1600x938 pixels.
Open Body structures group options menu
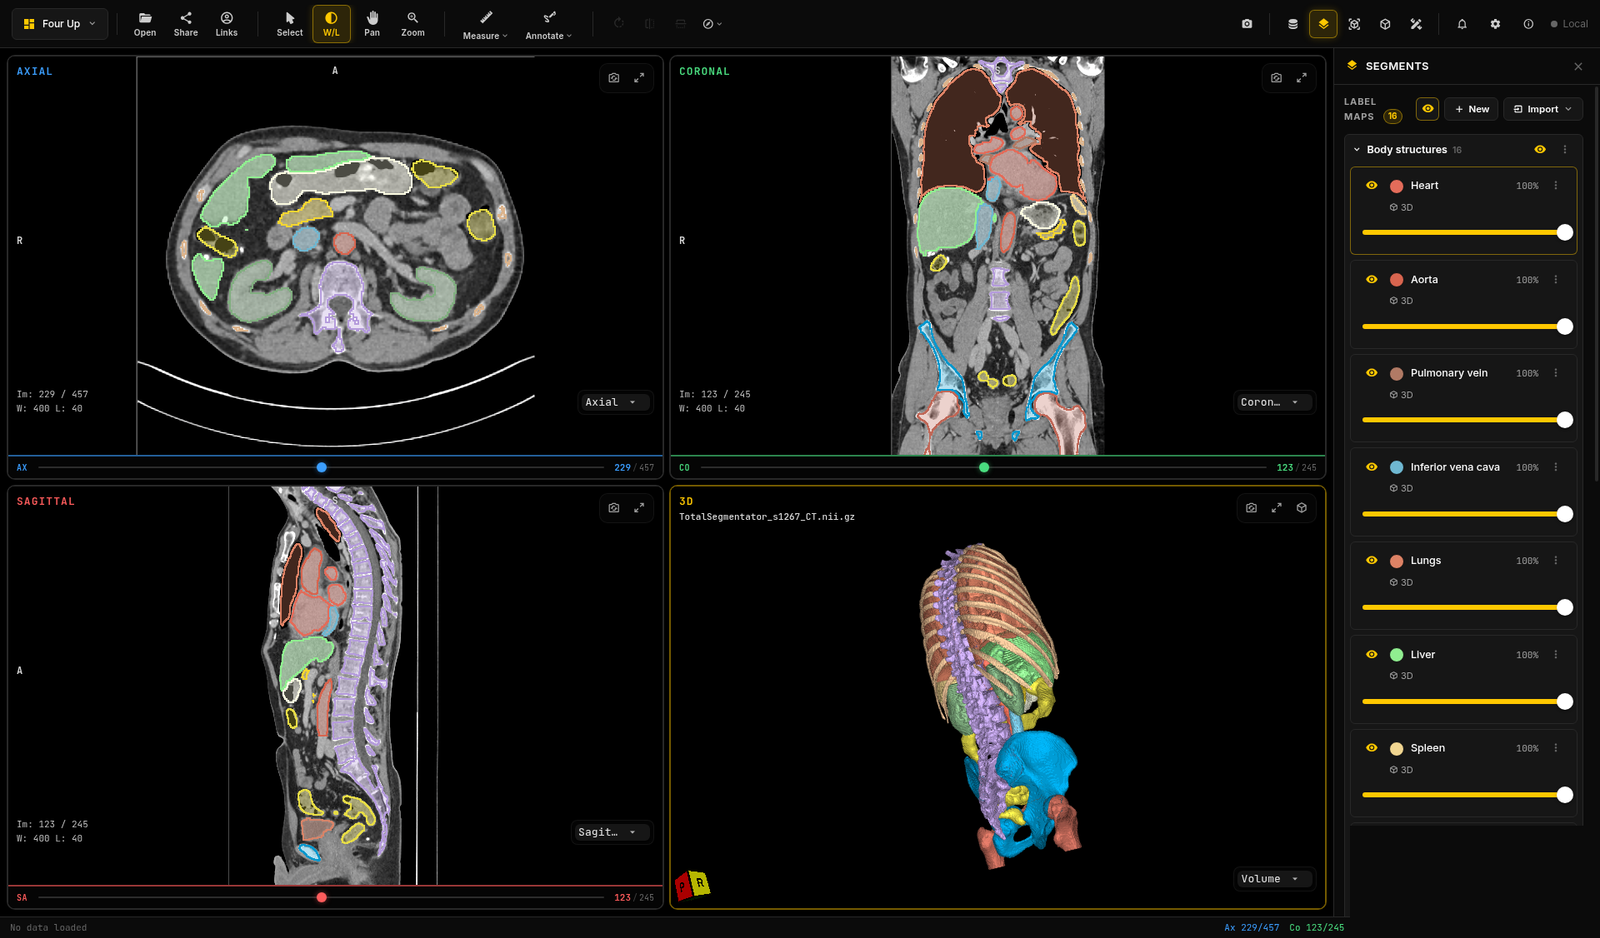click(1565, 150)
